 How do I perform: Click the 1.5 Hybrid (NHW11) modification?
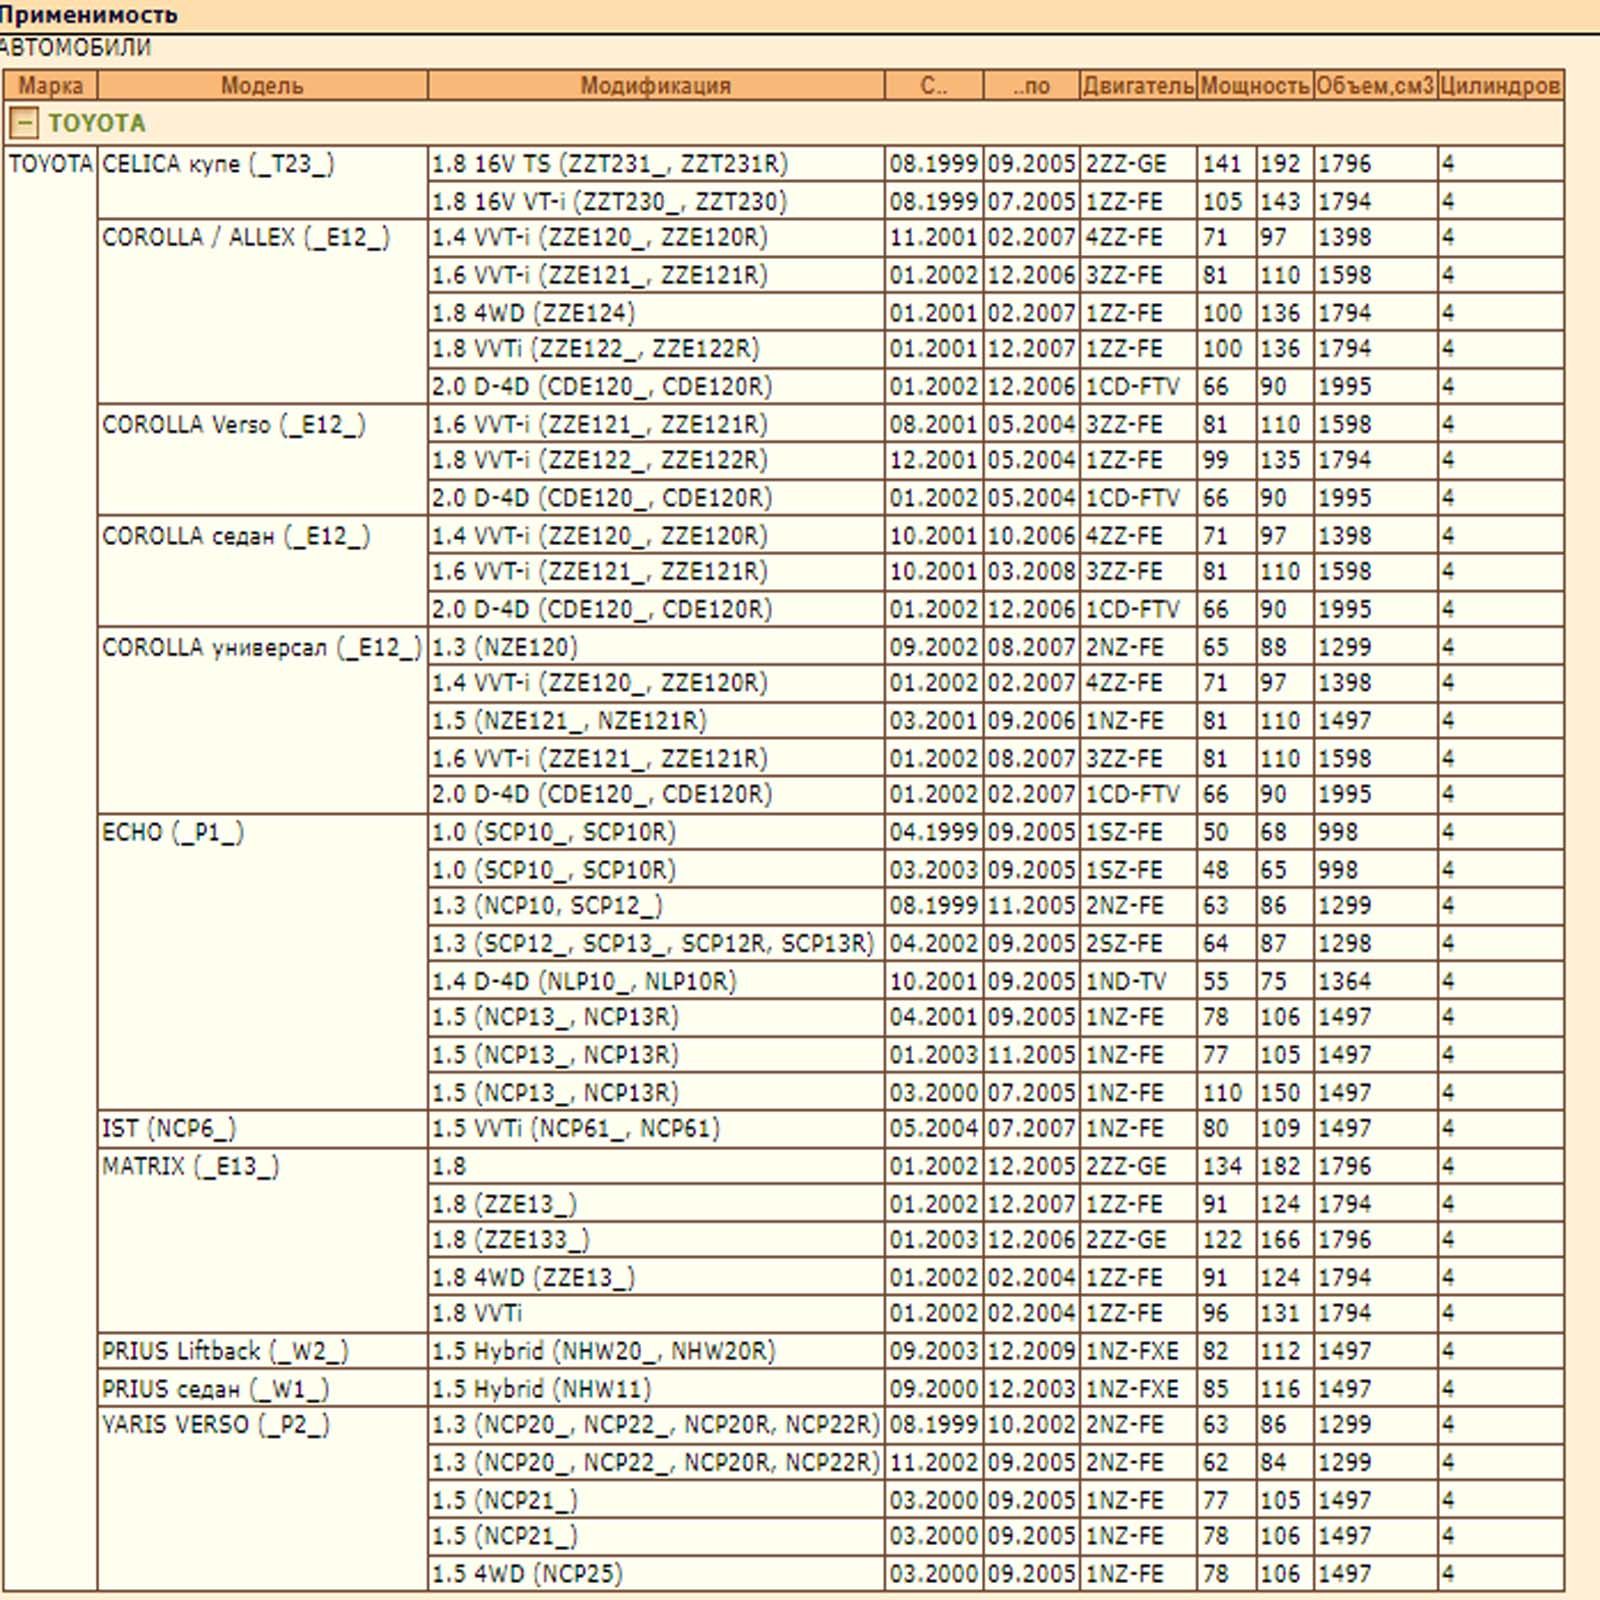click(x=541, y=1389)
